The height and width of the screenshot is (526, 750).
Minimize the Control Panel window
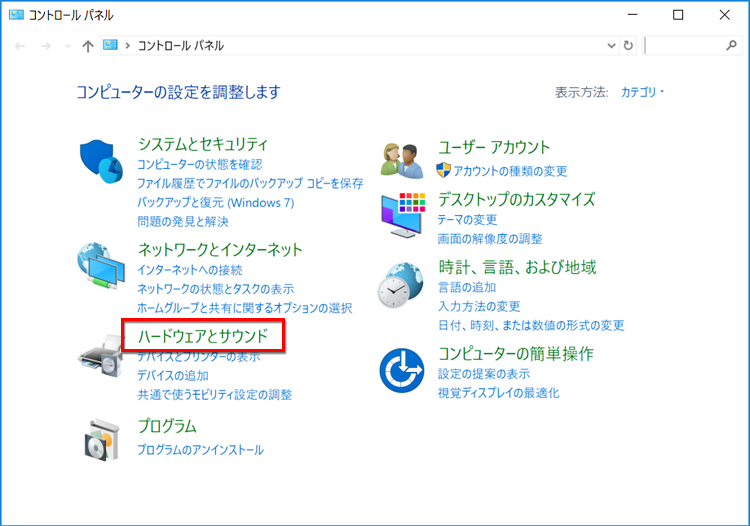pyautogui.click(x=633, y=15)
